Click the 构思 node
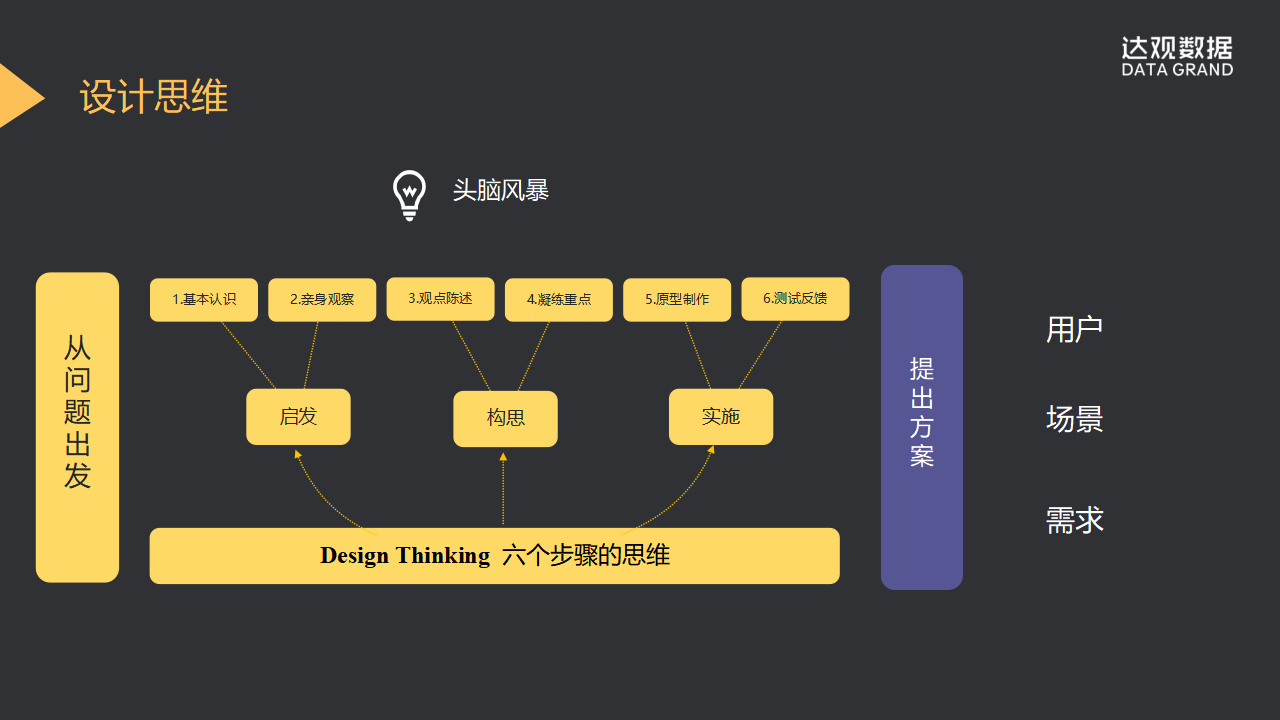 point(505,419)
